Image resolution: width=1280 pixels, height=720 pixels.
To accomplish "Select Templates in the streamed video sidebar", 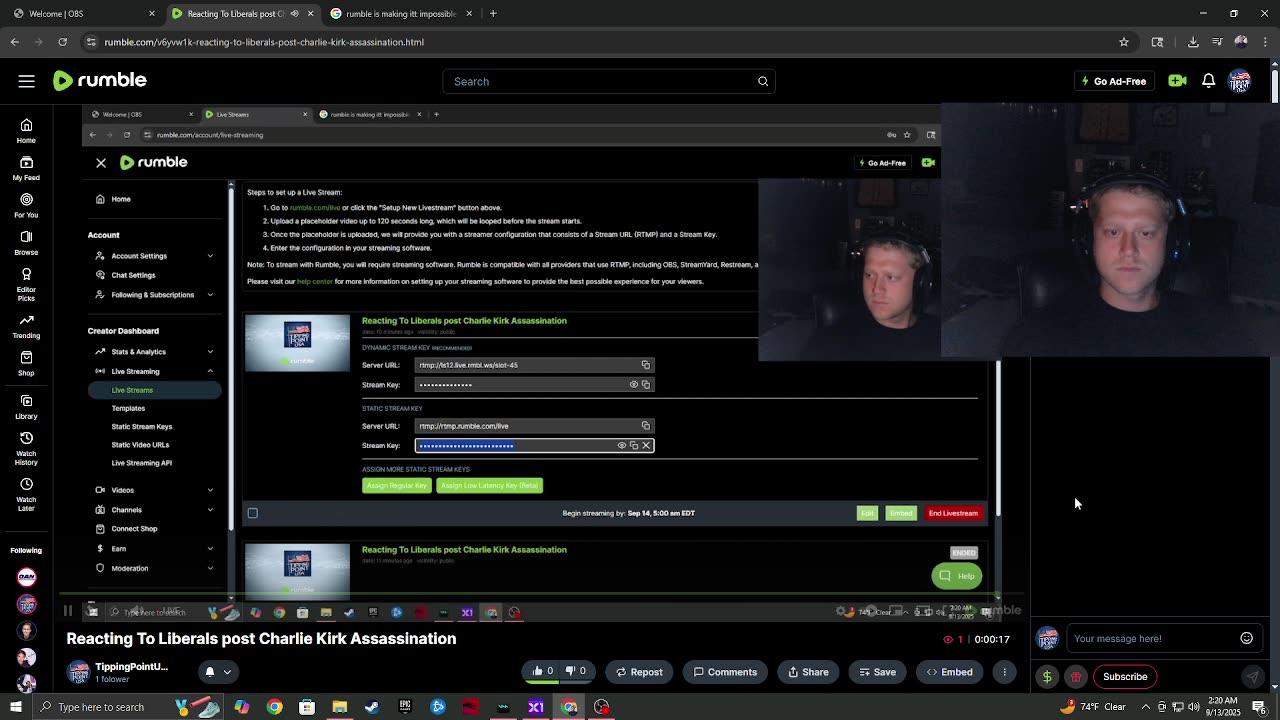I will click(x=128, y=408).
